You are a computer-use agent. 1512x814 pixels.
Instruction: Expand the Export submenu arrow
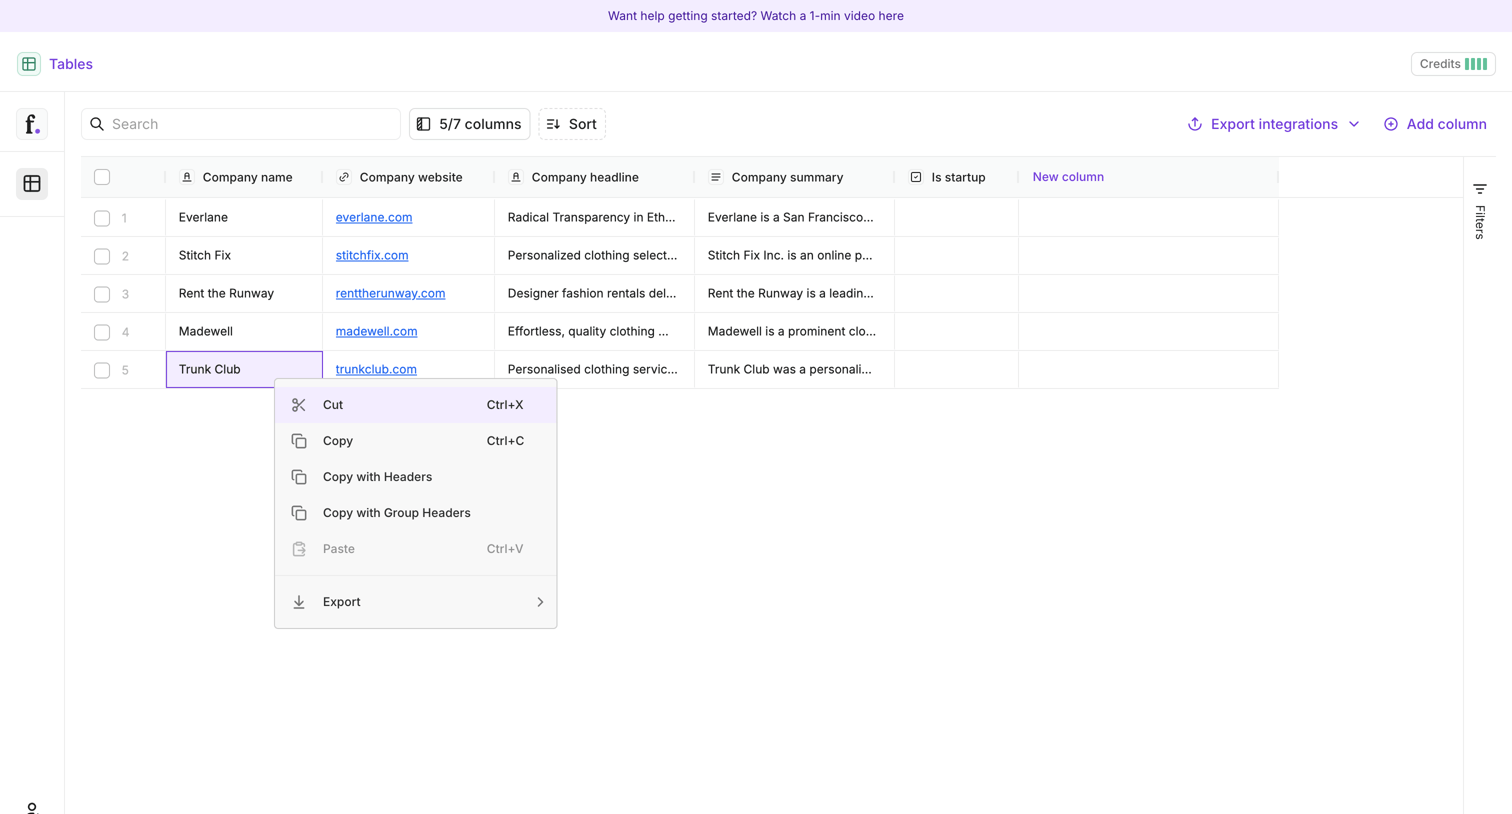coord(540,602)
